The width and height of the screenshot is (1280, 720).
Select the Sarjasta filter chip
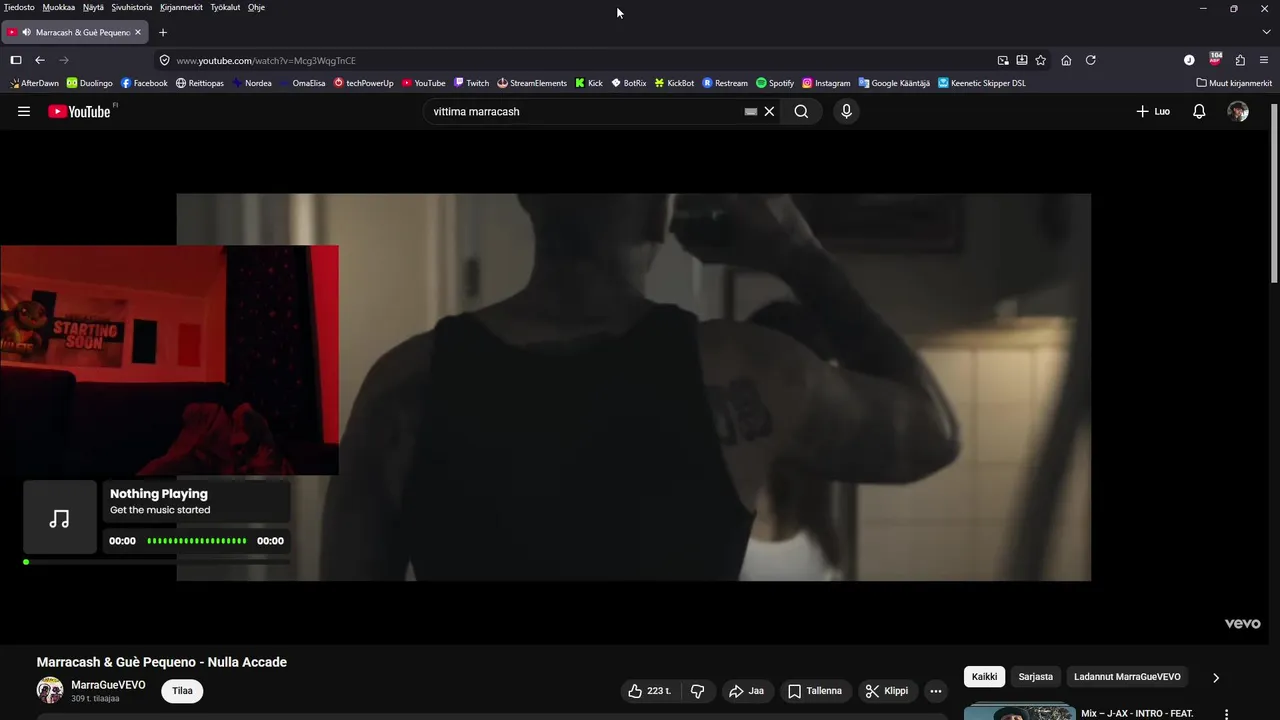(1036, 677)
